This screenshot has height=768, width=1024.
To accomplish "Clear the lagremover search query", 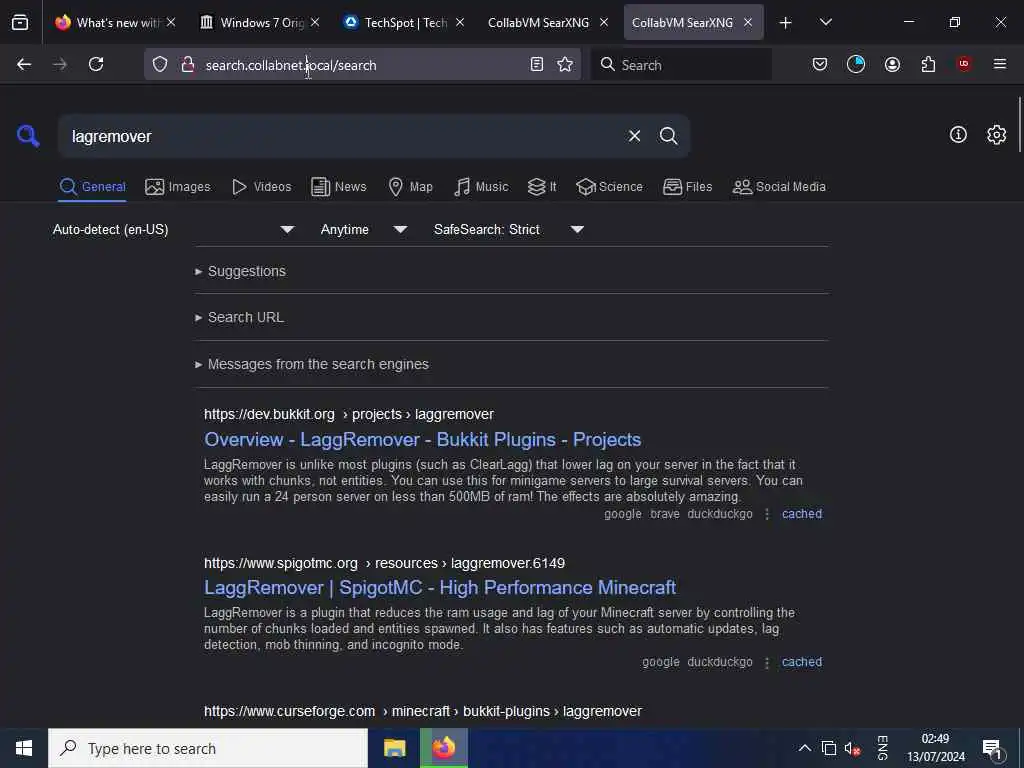I will click(x=634, y=136).
